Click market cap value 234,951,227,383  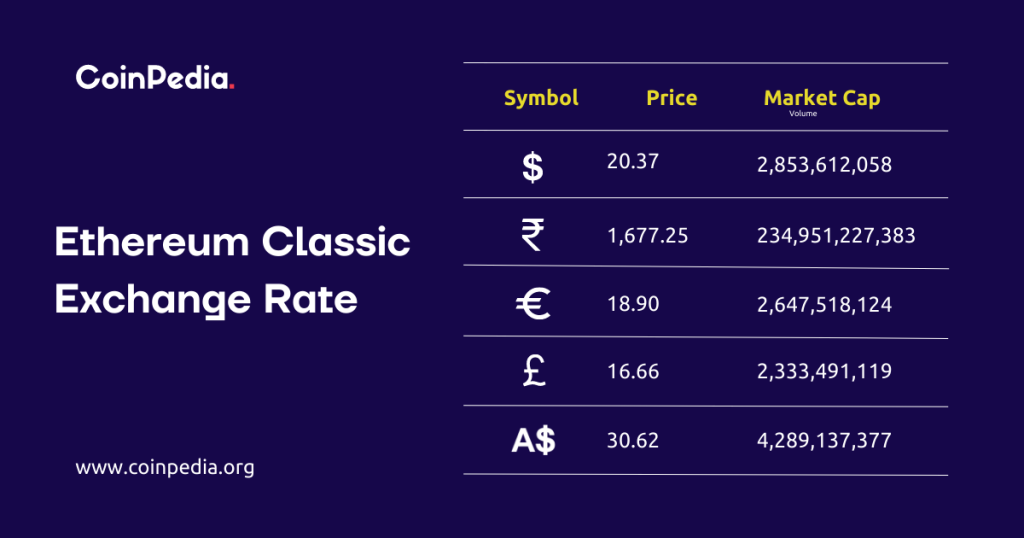point(836,236)
